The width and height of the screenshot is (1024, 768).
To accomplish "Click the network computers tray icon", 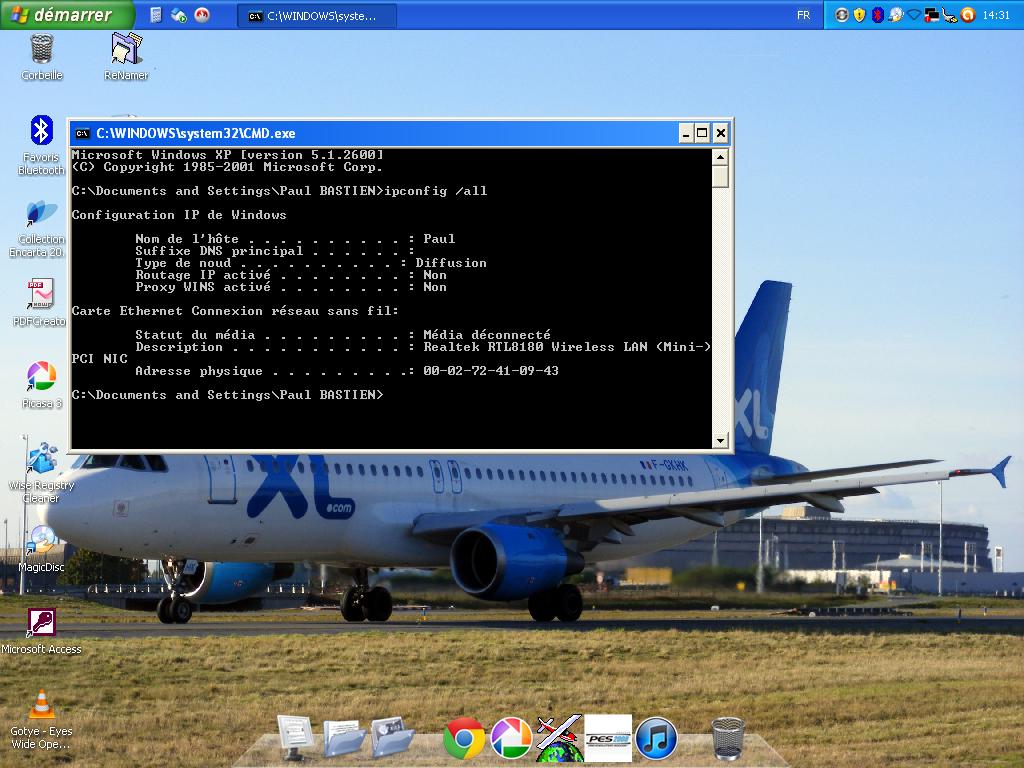I will click(x=932, y=15).
